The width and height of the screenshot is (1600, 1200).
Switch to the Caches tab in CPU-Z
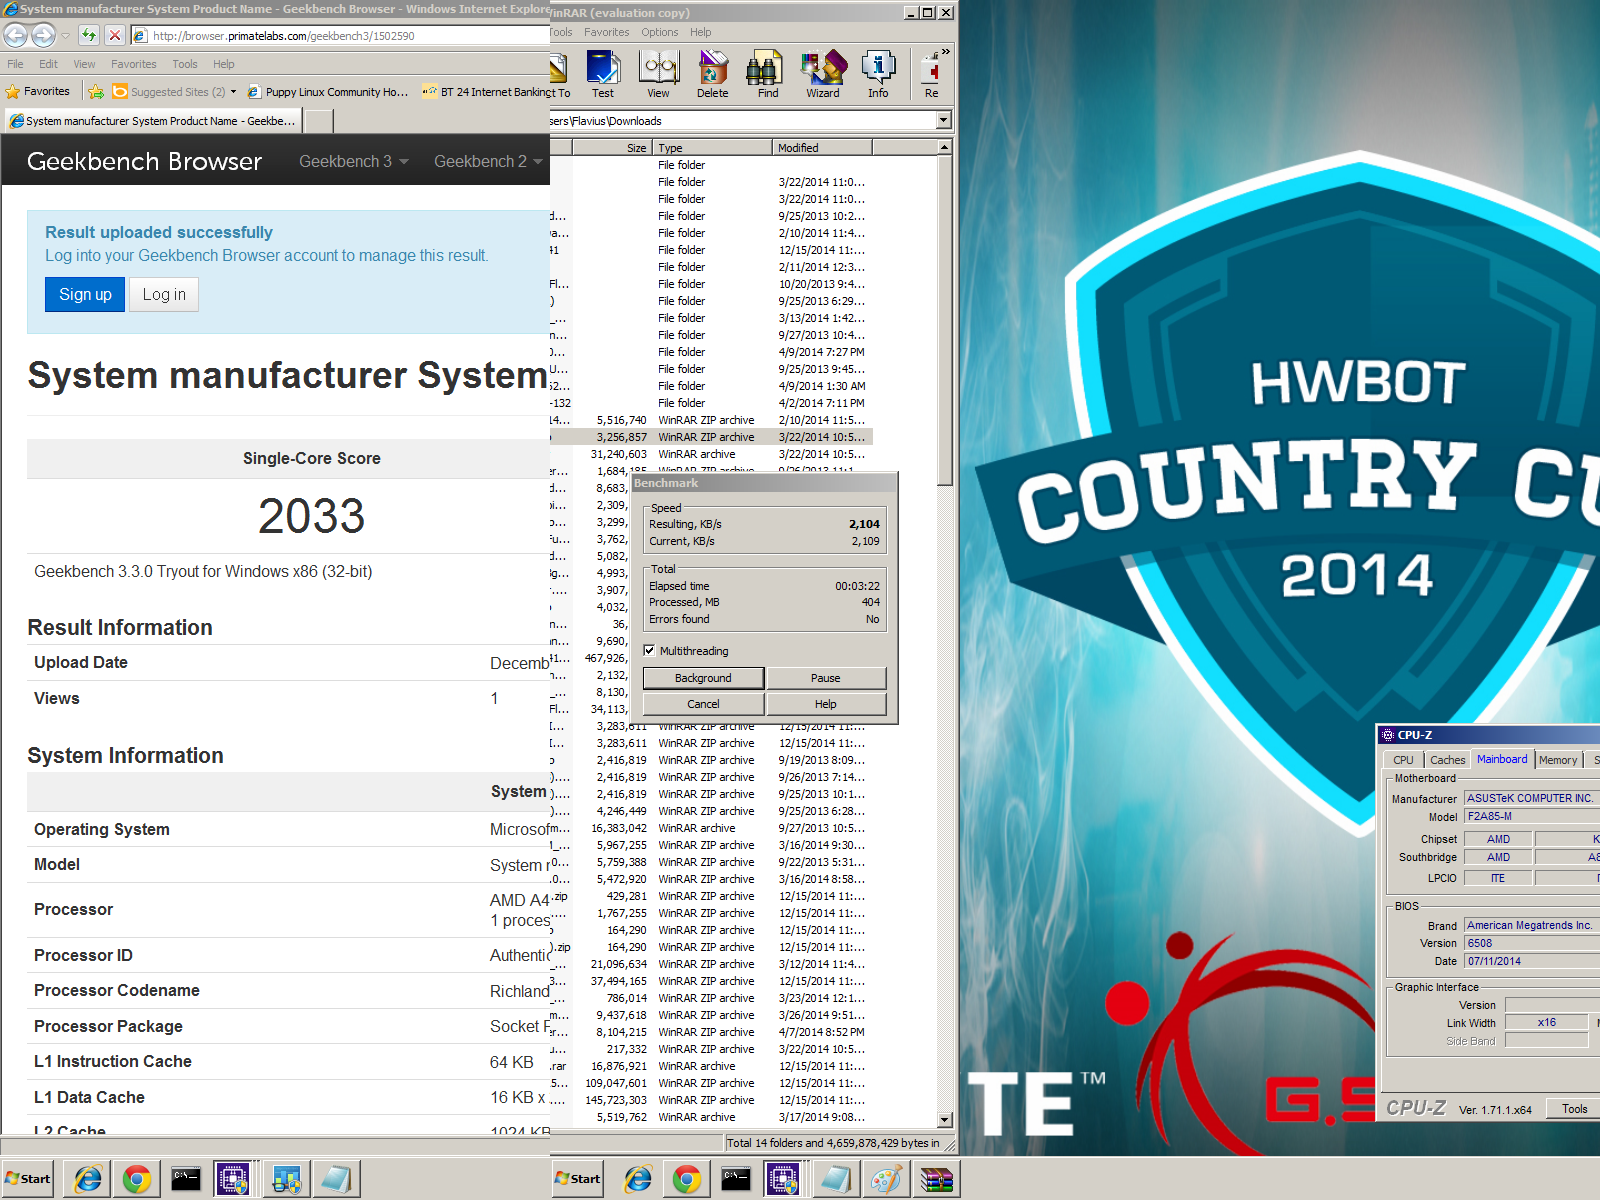[1447, 760]
